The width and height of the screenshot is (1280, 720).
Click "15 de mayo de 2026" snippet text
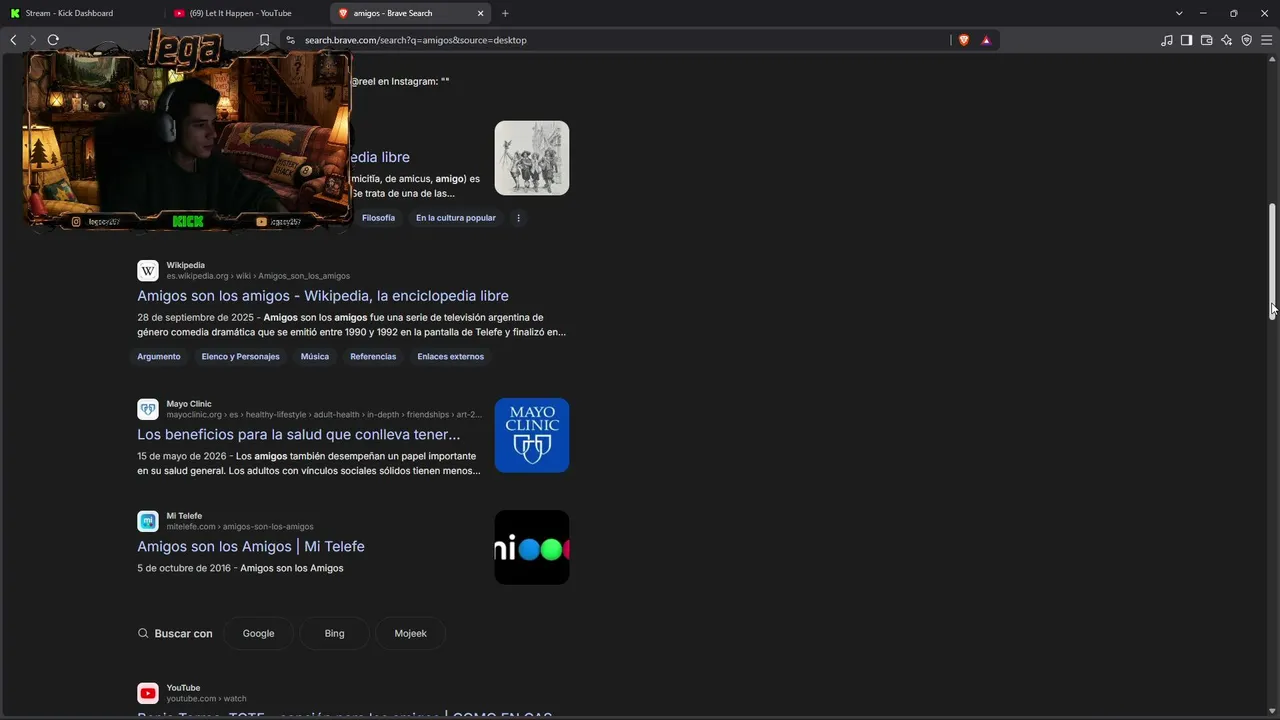point(181,456)
